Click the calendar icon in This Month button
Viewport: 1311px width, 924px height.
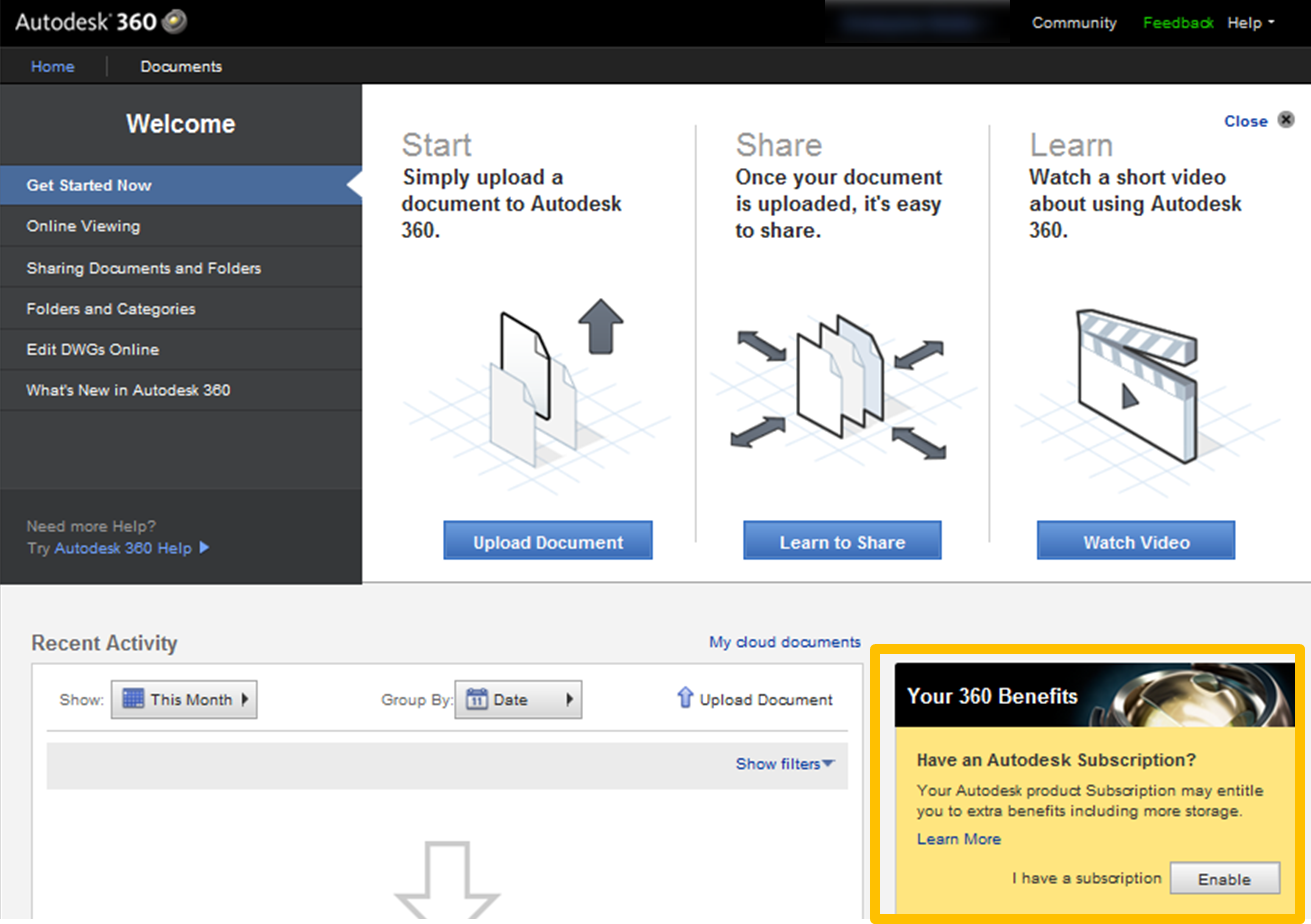(x=133, y=699)
